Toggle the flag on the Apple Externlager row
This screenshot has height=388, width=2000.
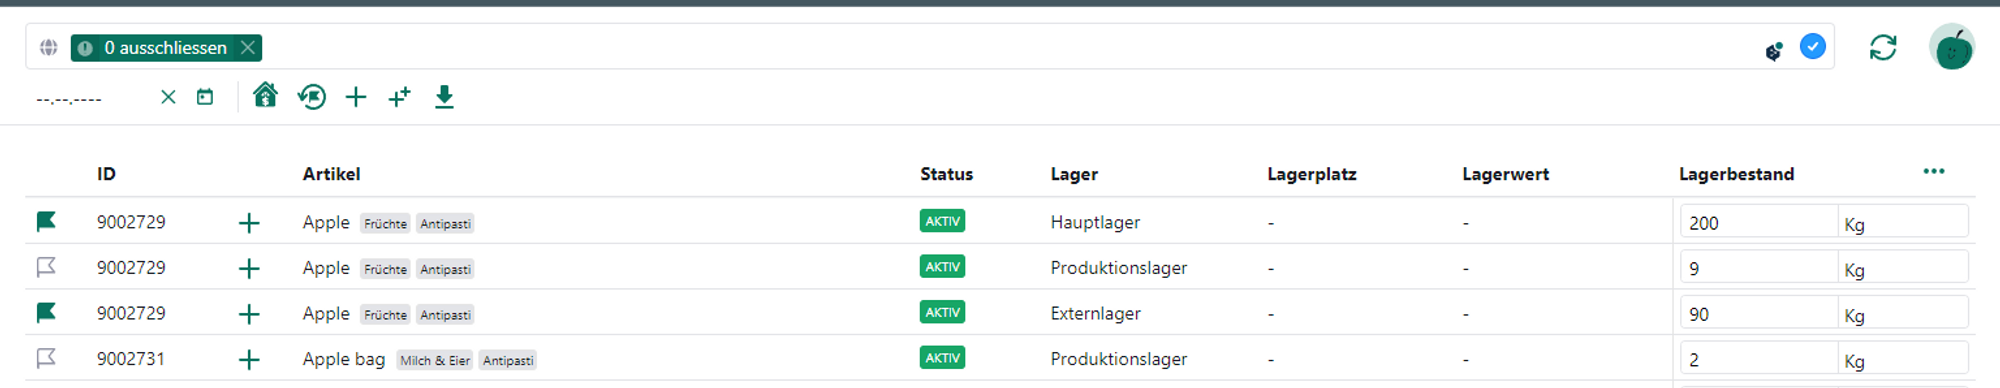point(46,313)
